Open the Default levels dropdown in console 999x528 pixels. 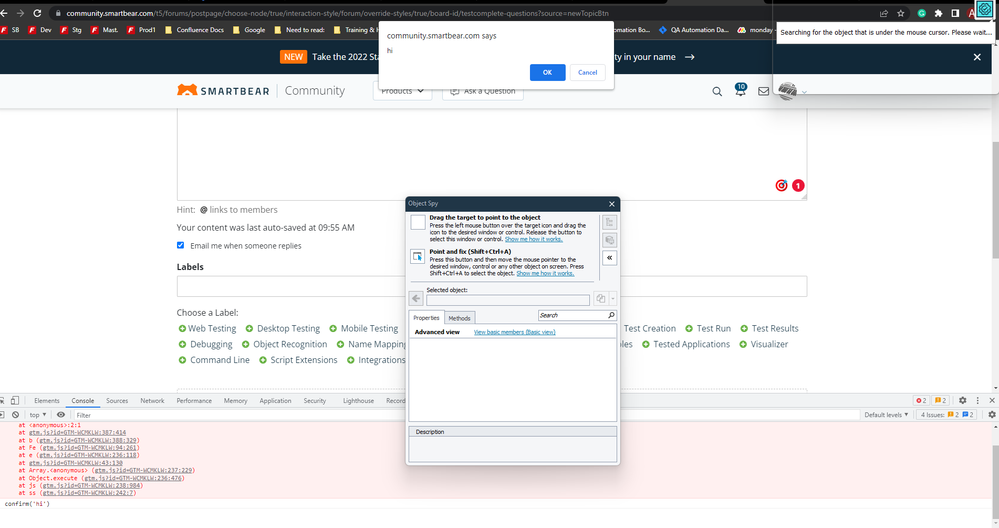pos(887,414)
